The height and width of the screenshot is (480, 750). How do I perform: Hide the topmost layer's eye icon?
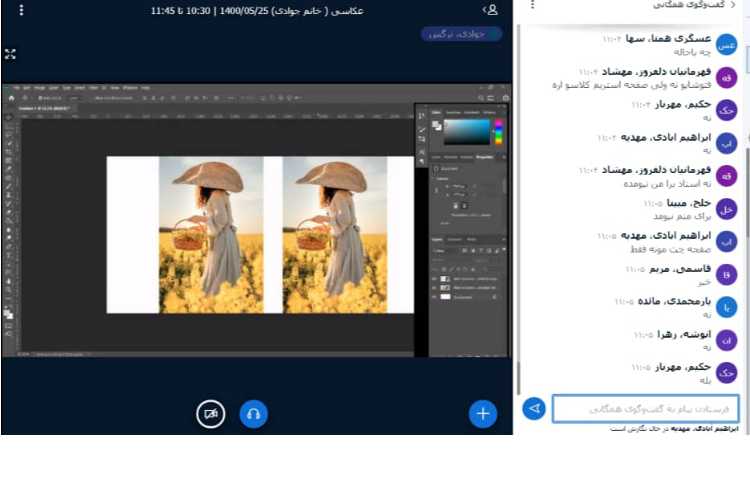point(434,279)
